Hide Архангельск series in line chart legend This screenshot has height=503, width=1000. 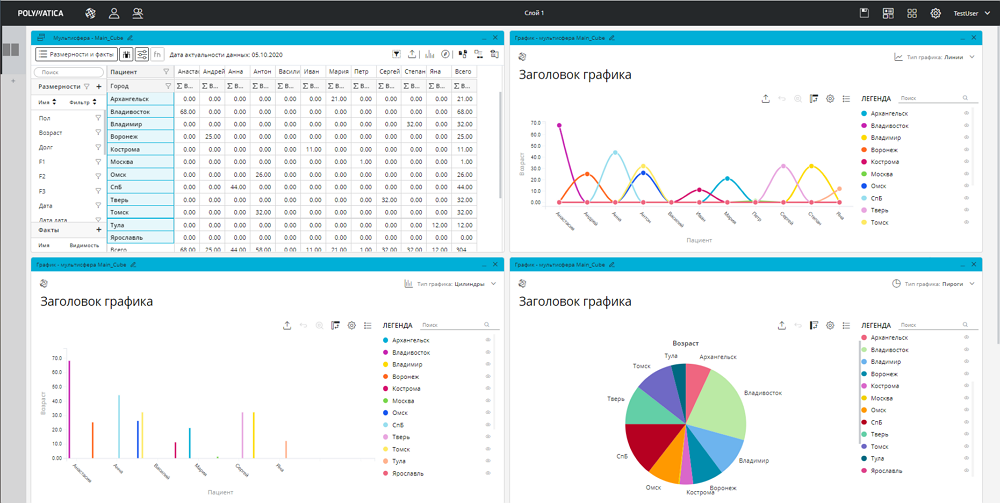966,113
